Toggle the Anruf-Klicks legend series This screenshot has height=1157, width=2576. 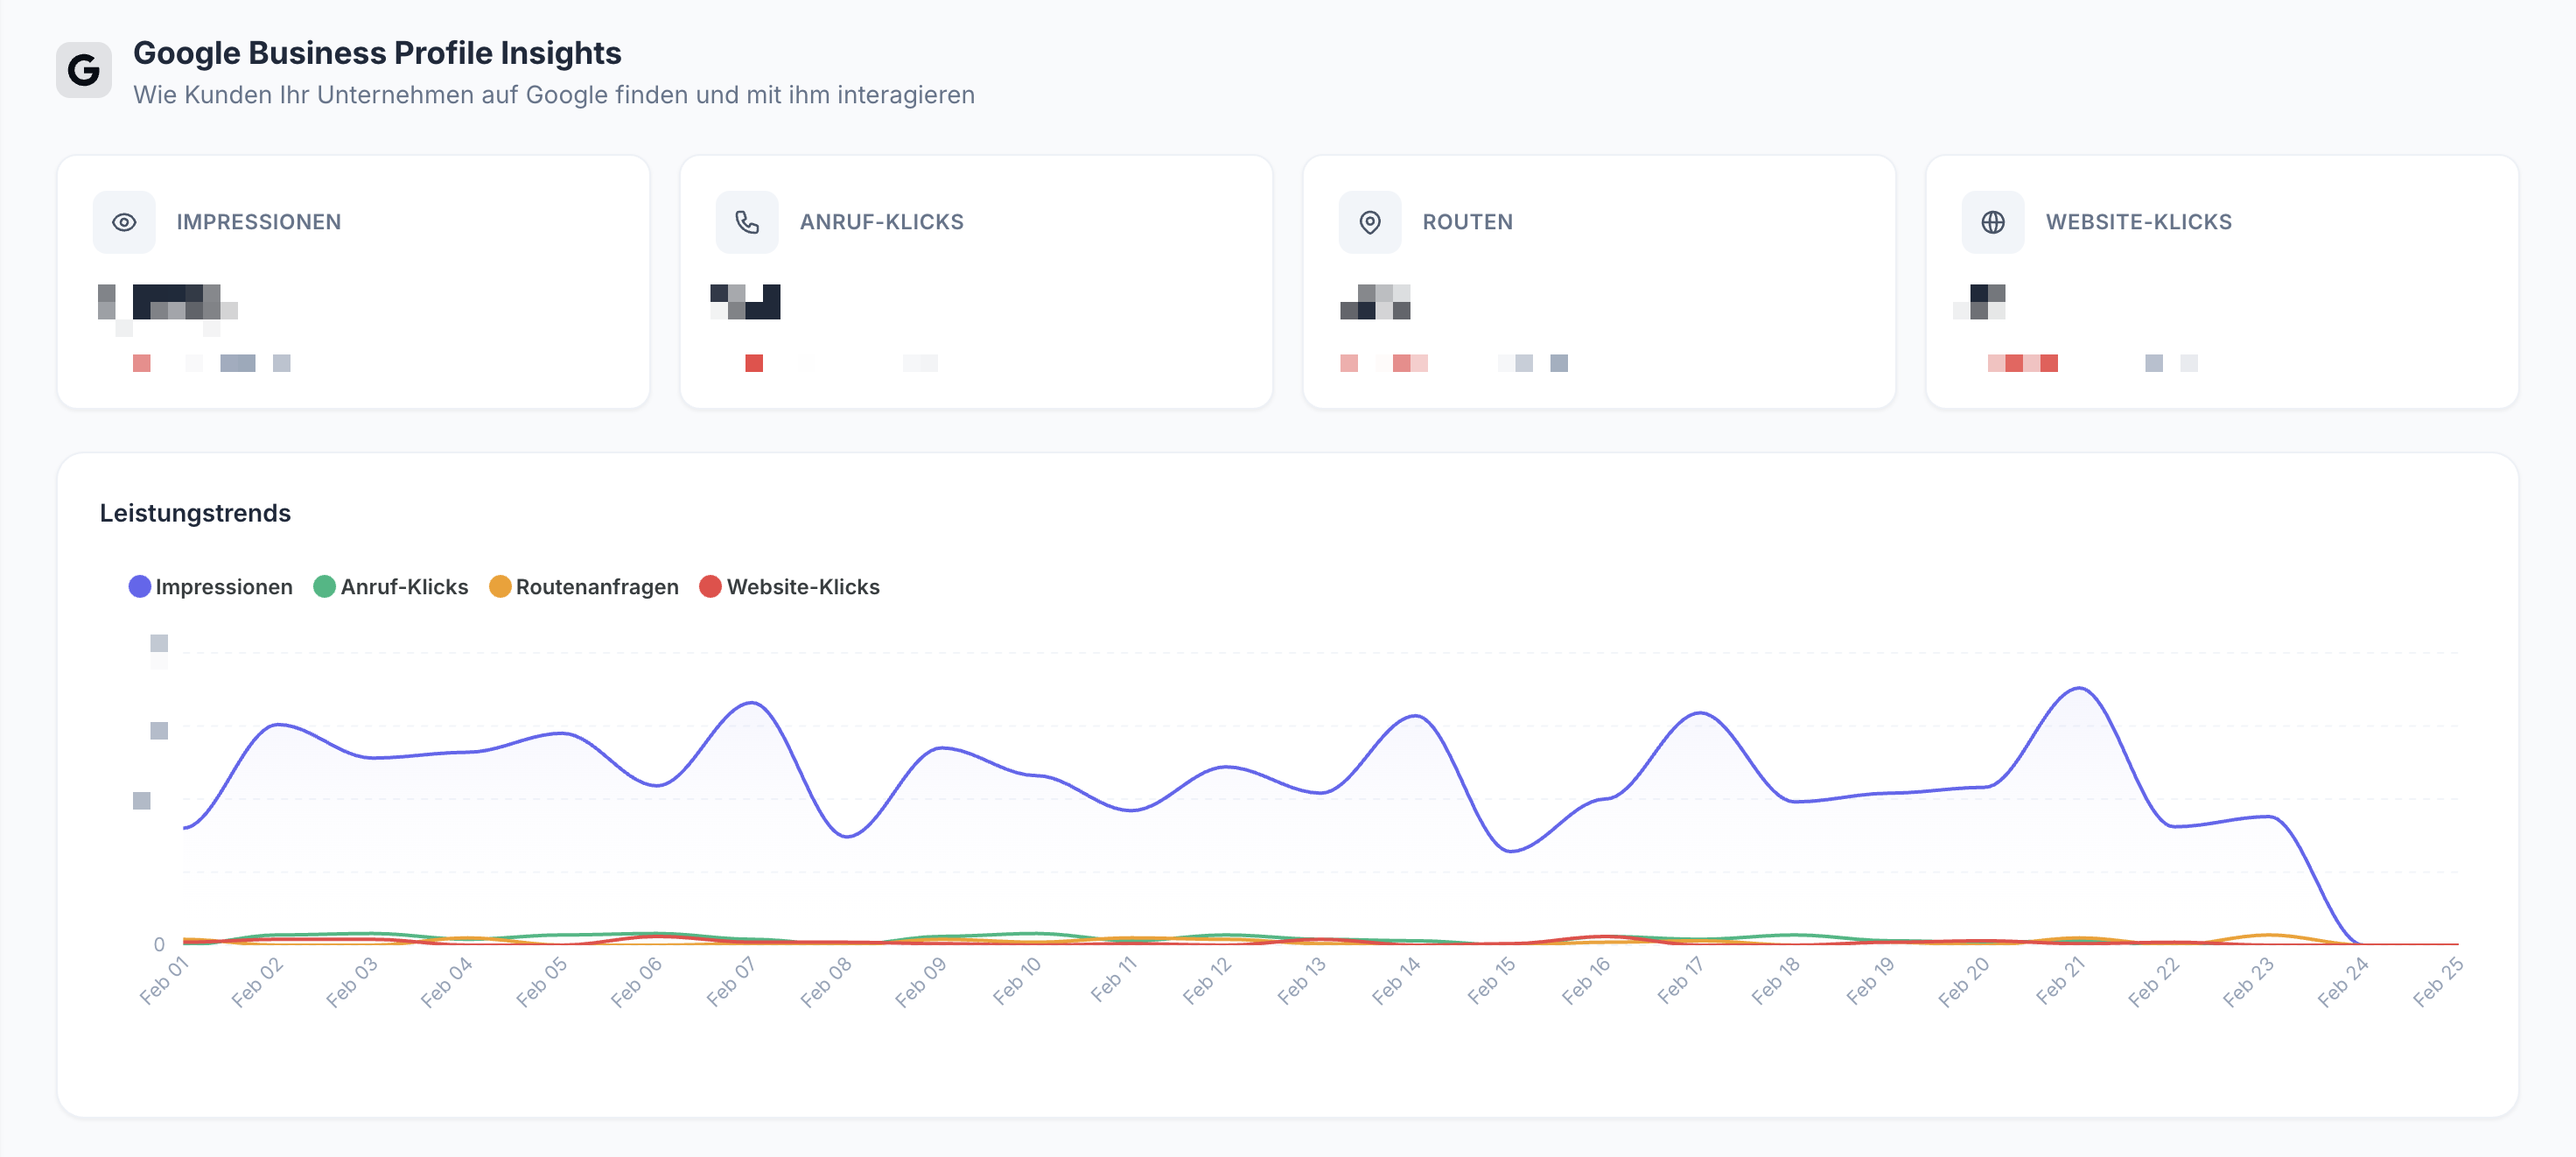[x=404, y=587]
